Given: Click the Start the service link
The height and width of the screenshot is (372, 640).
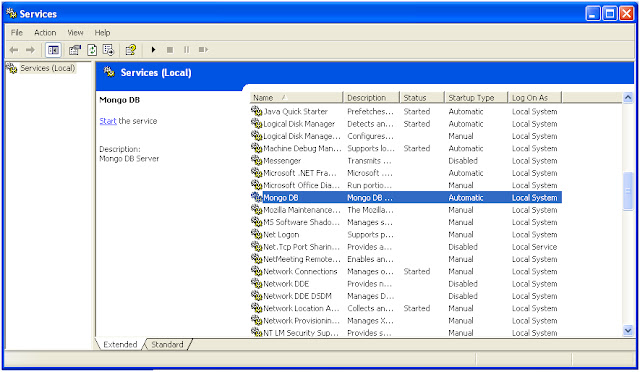Looking at the screenshot, I should click(x=108, y=121).
